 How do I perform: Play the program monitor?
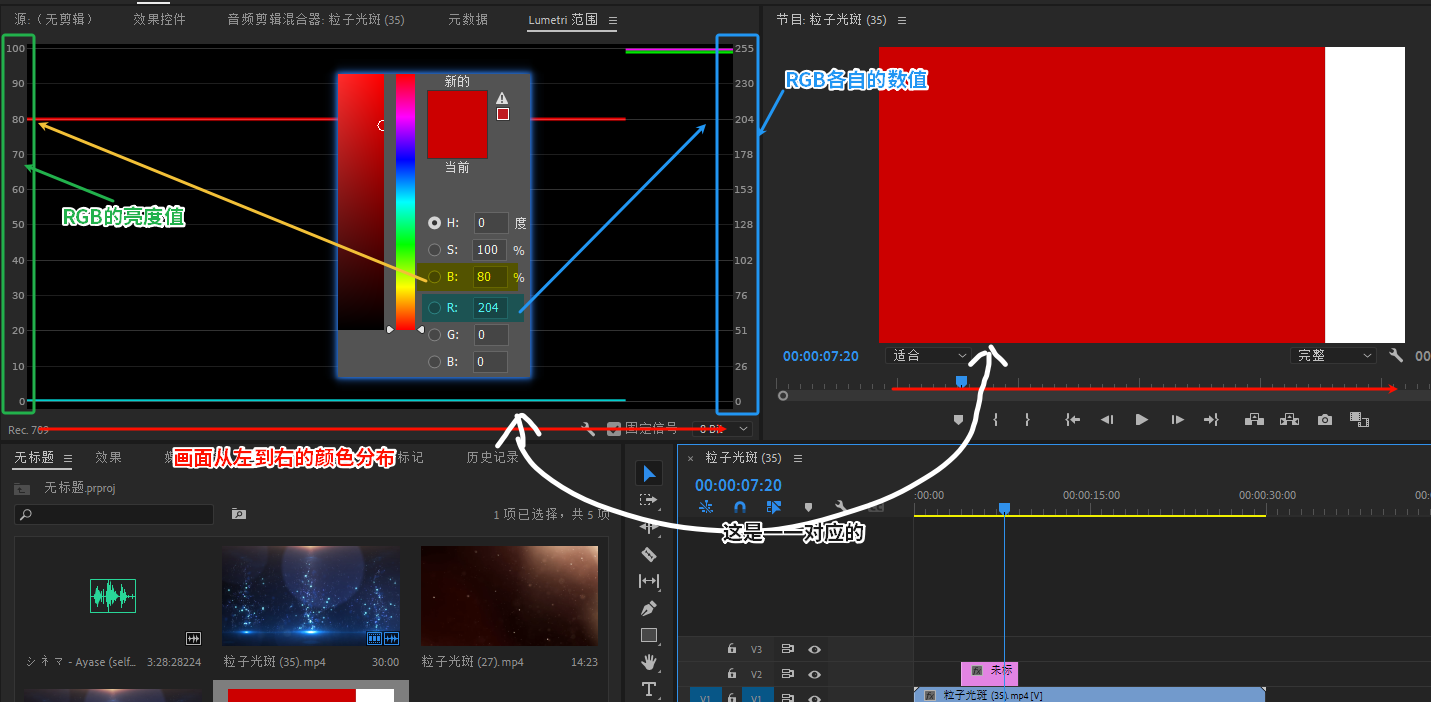pyautogui.click(x=1142, y=420)
